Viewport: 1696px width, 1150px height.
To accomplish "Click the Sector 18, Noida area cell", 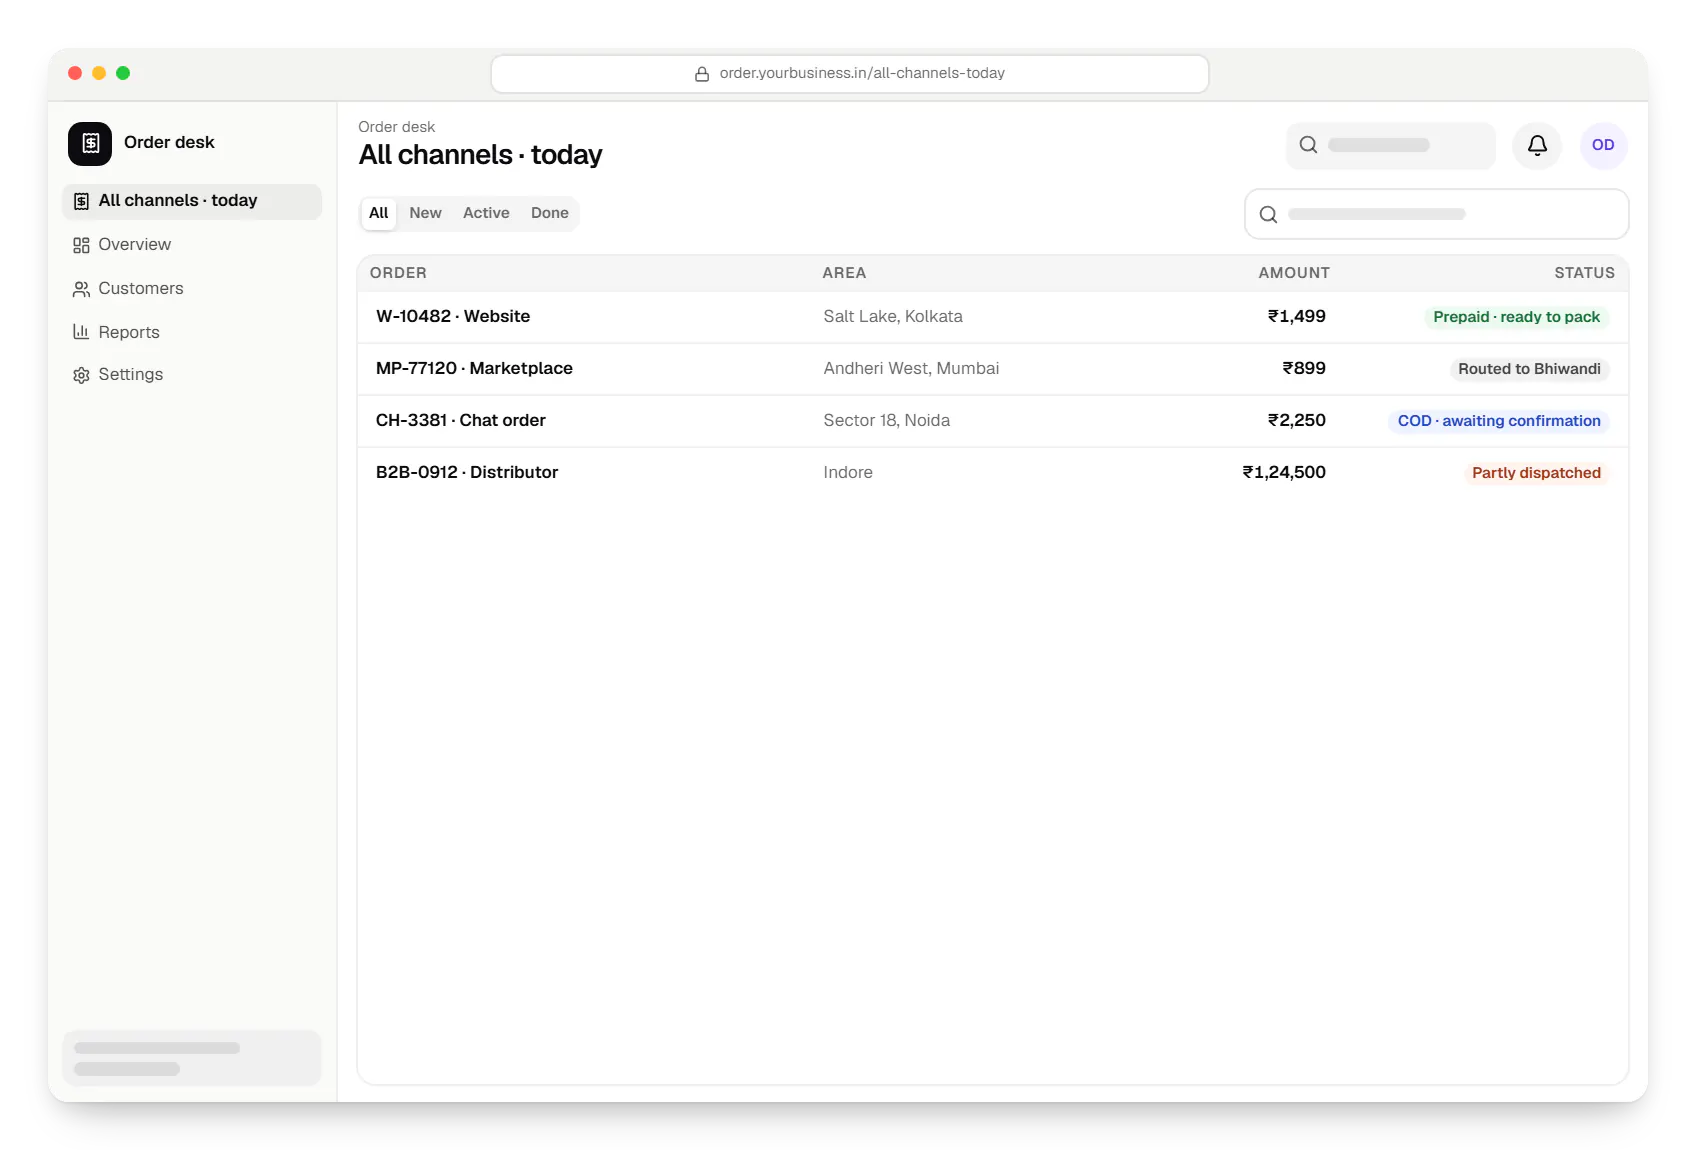I will coord(887,421).
